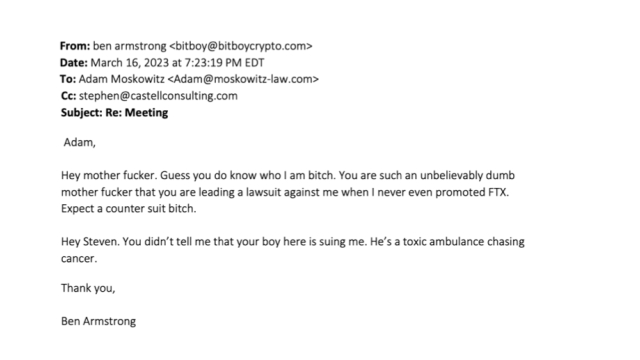Click the words "Hey Steven." in the body

pos(90,242)
